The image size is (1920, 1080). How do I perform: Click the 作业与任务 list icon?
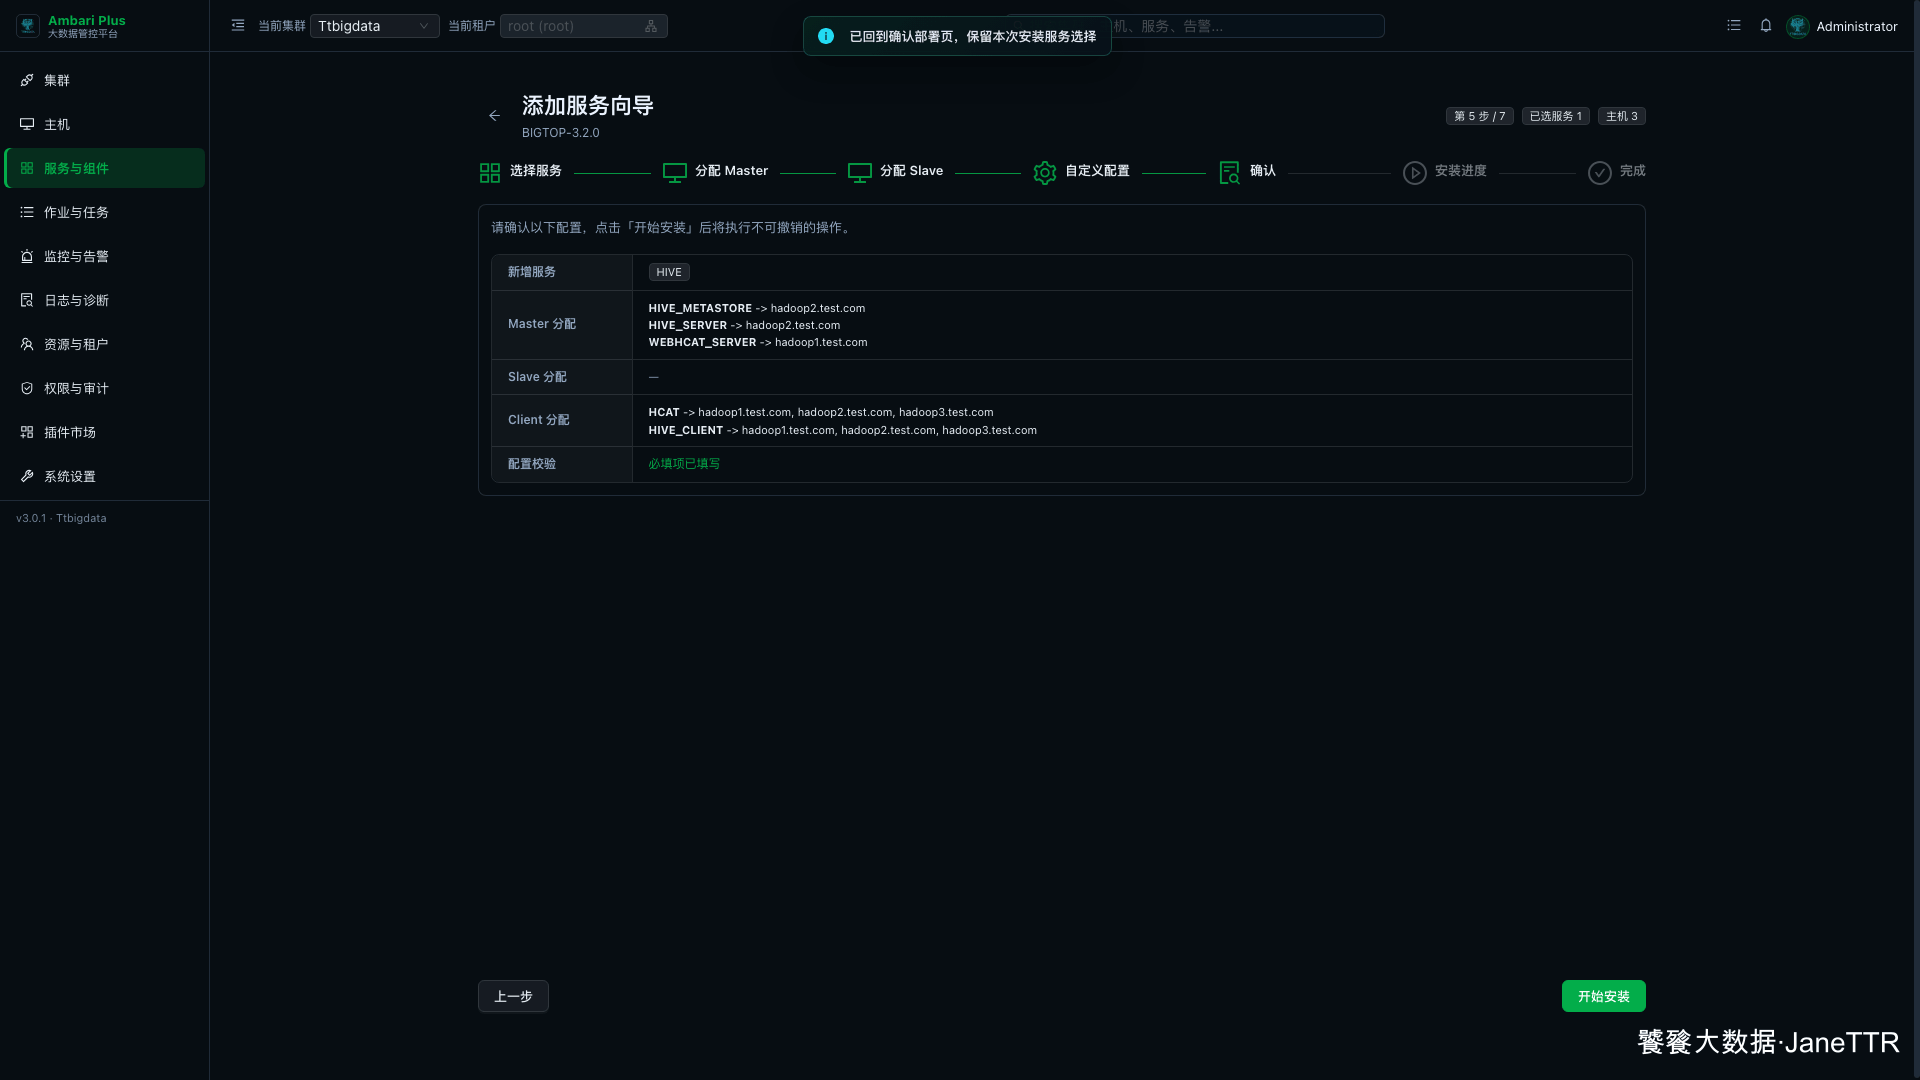tap(27, 212)
